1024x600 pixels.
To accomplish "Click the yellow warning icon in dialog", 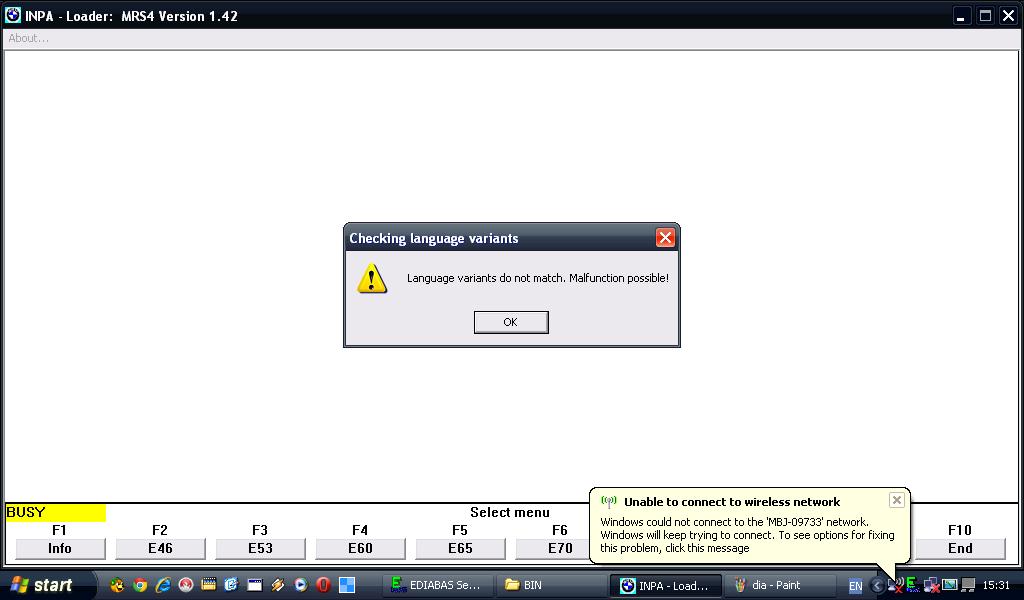I will coord(372,279).
